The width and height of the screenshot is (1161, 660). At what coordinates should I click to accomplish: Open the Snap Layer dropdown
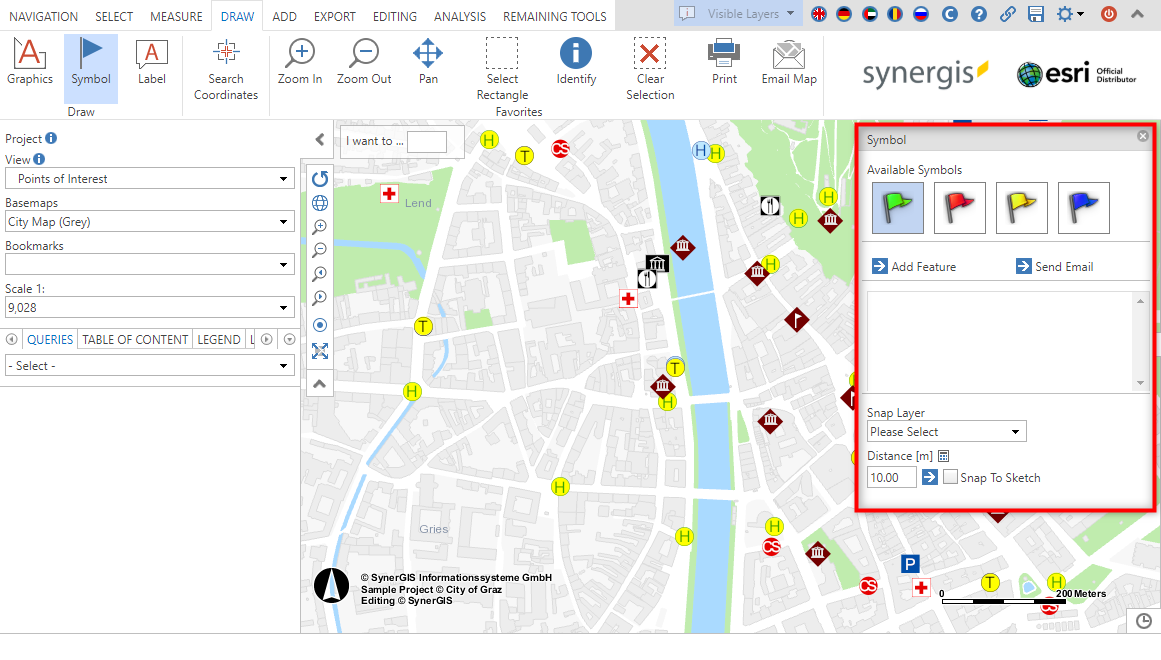946,431
